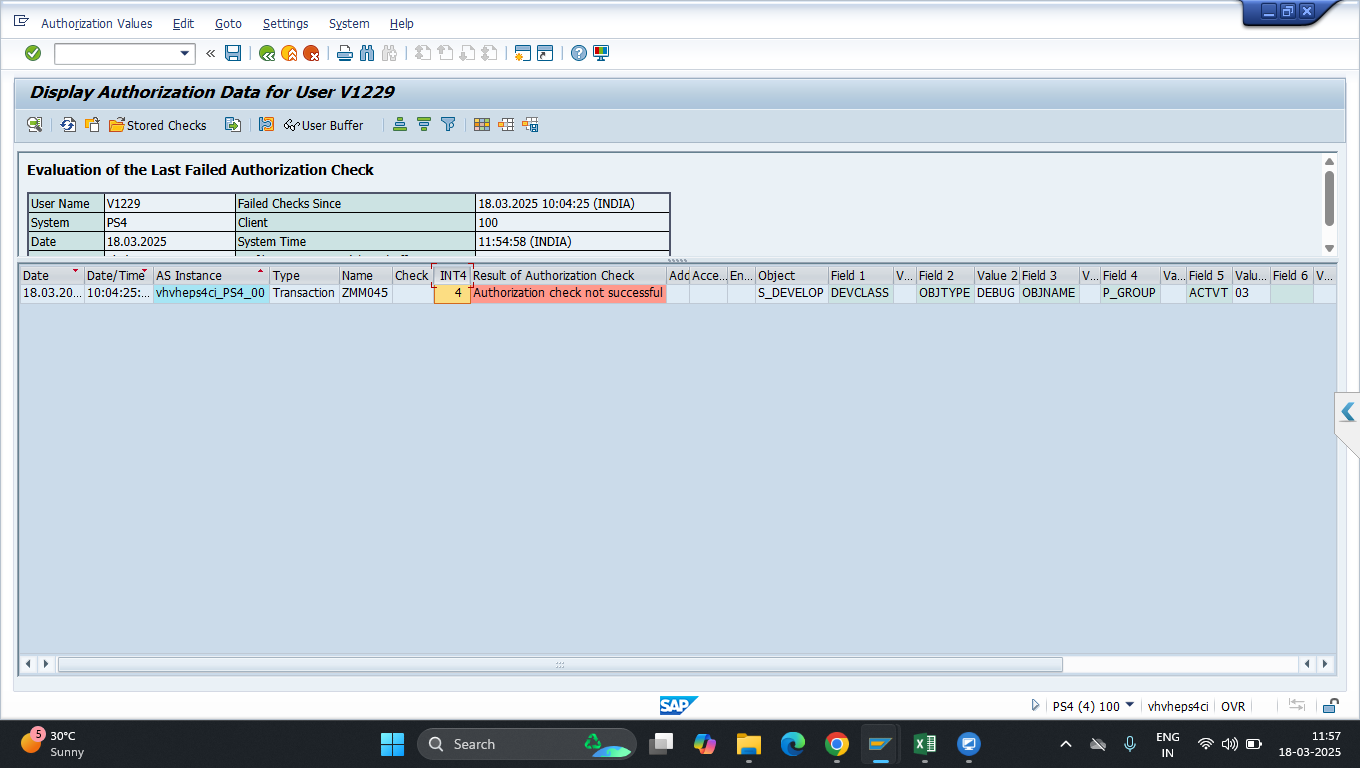Click the Set Filter funnel icon
Screen dimensions: 1360x768
[x=448, y=125]
